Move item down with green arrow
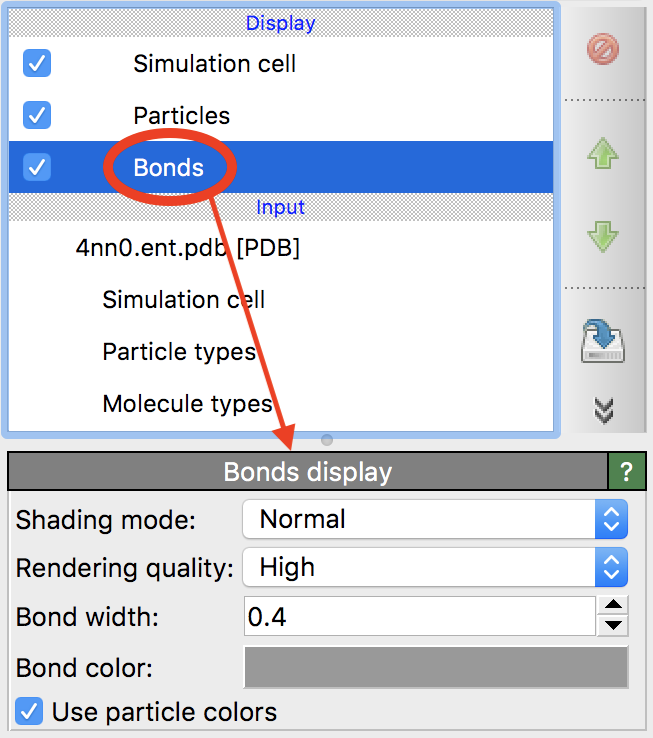This screenshot has height=738, width=653. (603, 237)
